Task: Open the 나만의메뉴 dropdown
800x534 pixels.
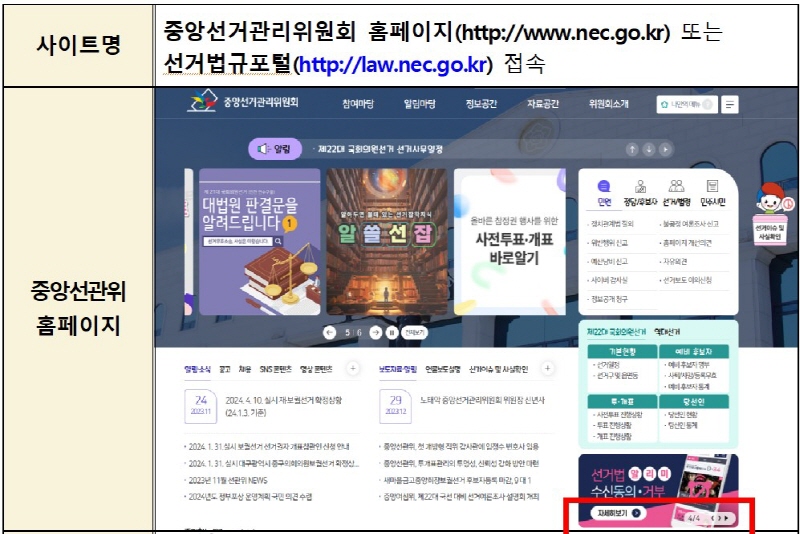Action: coord(687,105)
